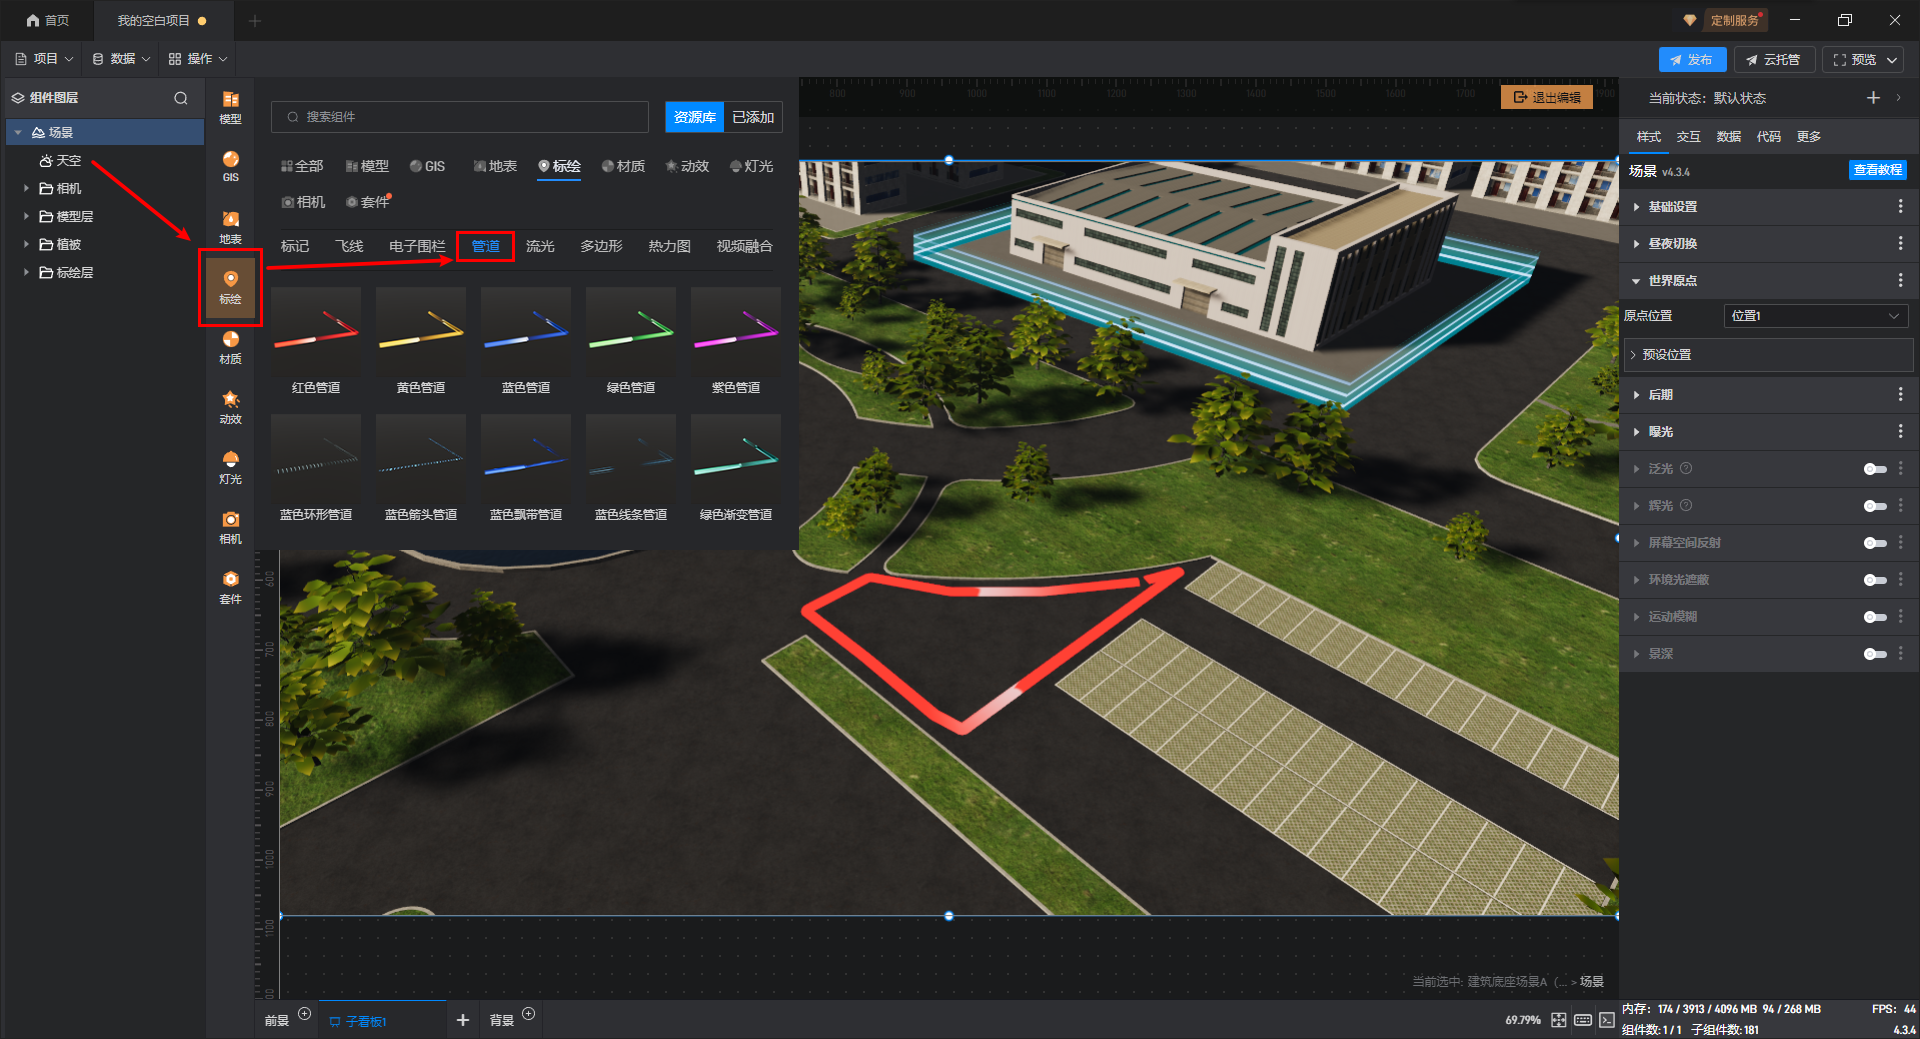
Task: Open the 套件 category in the sidebar
Action: [x=230, y=587]
